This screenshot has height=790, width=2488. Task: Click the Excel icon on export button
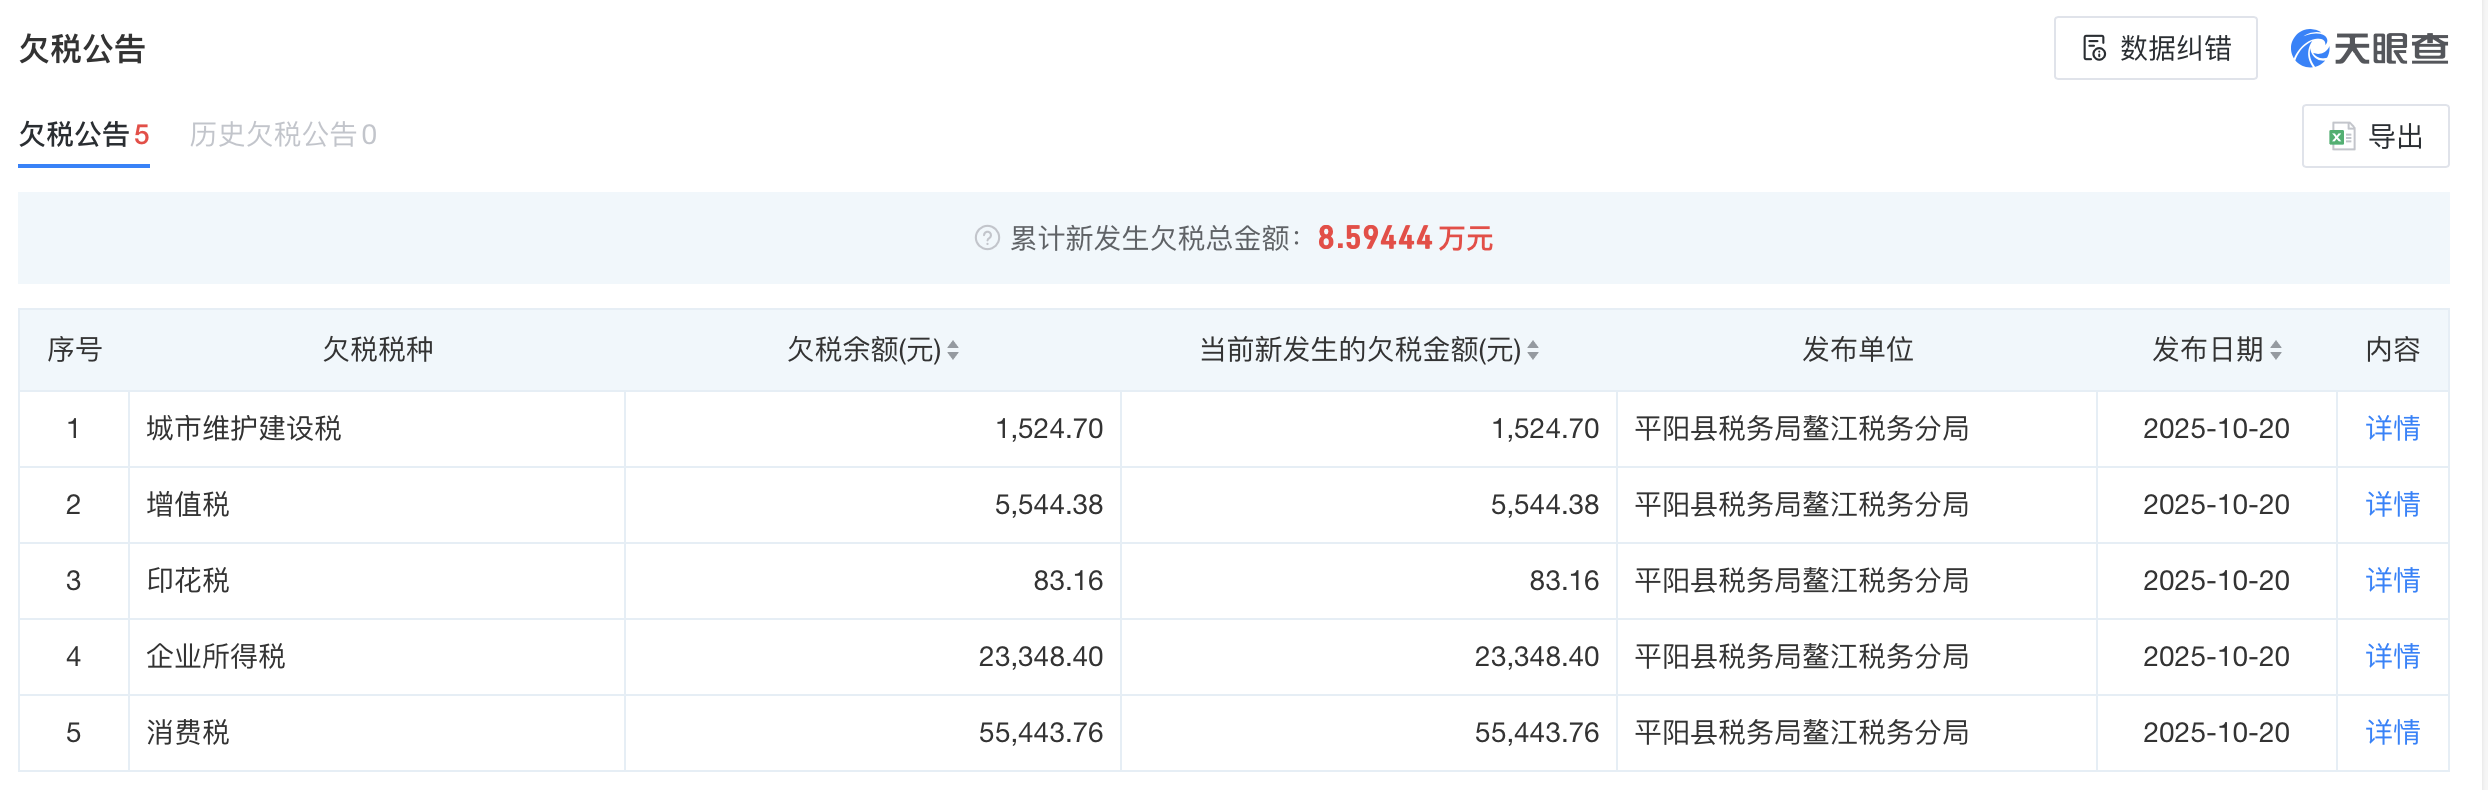2342,136
